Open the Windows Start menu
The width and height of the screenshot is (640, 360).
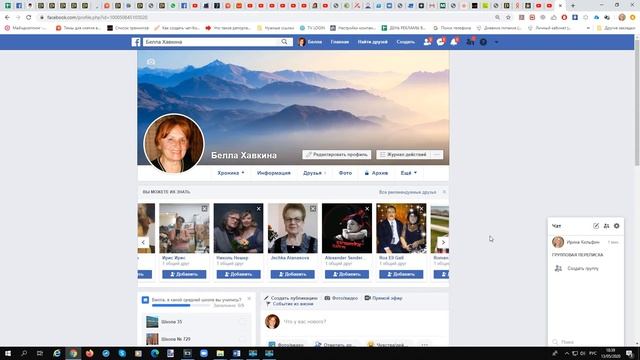(8, 353)
